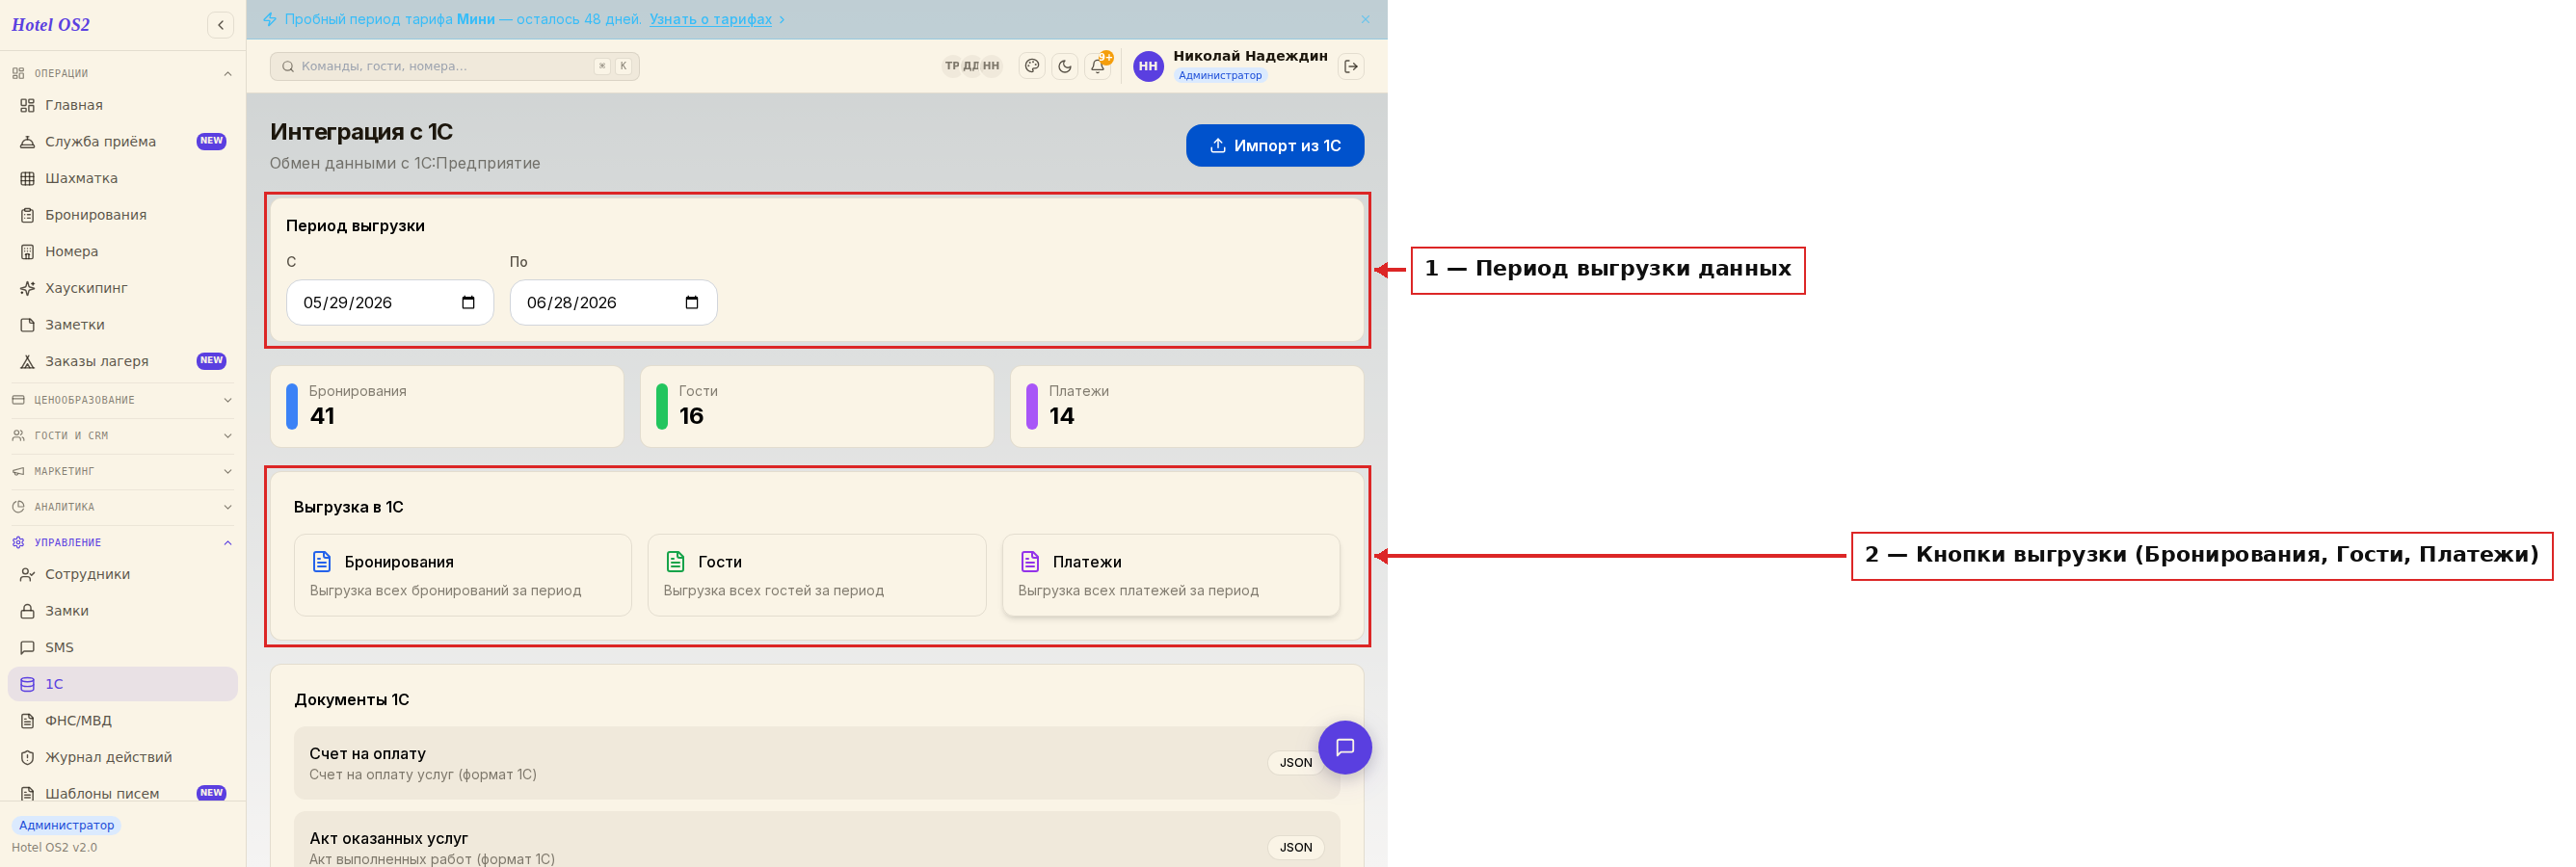Collapse the sidebar with the chevron button
Screen dimensions: 2576x867
[221, 25]
